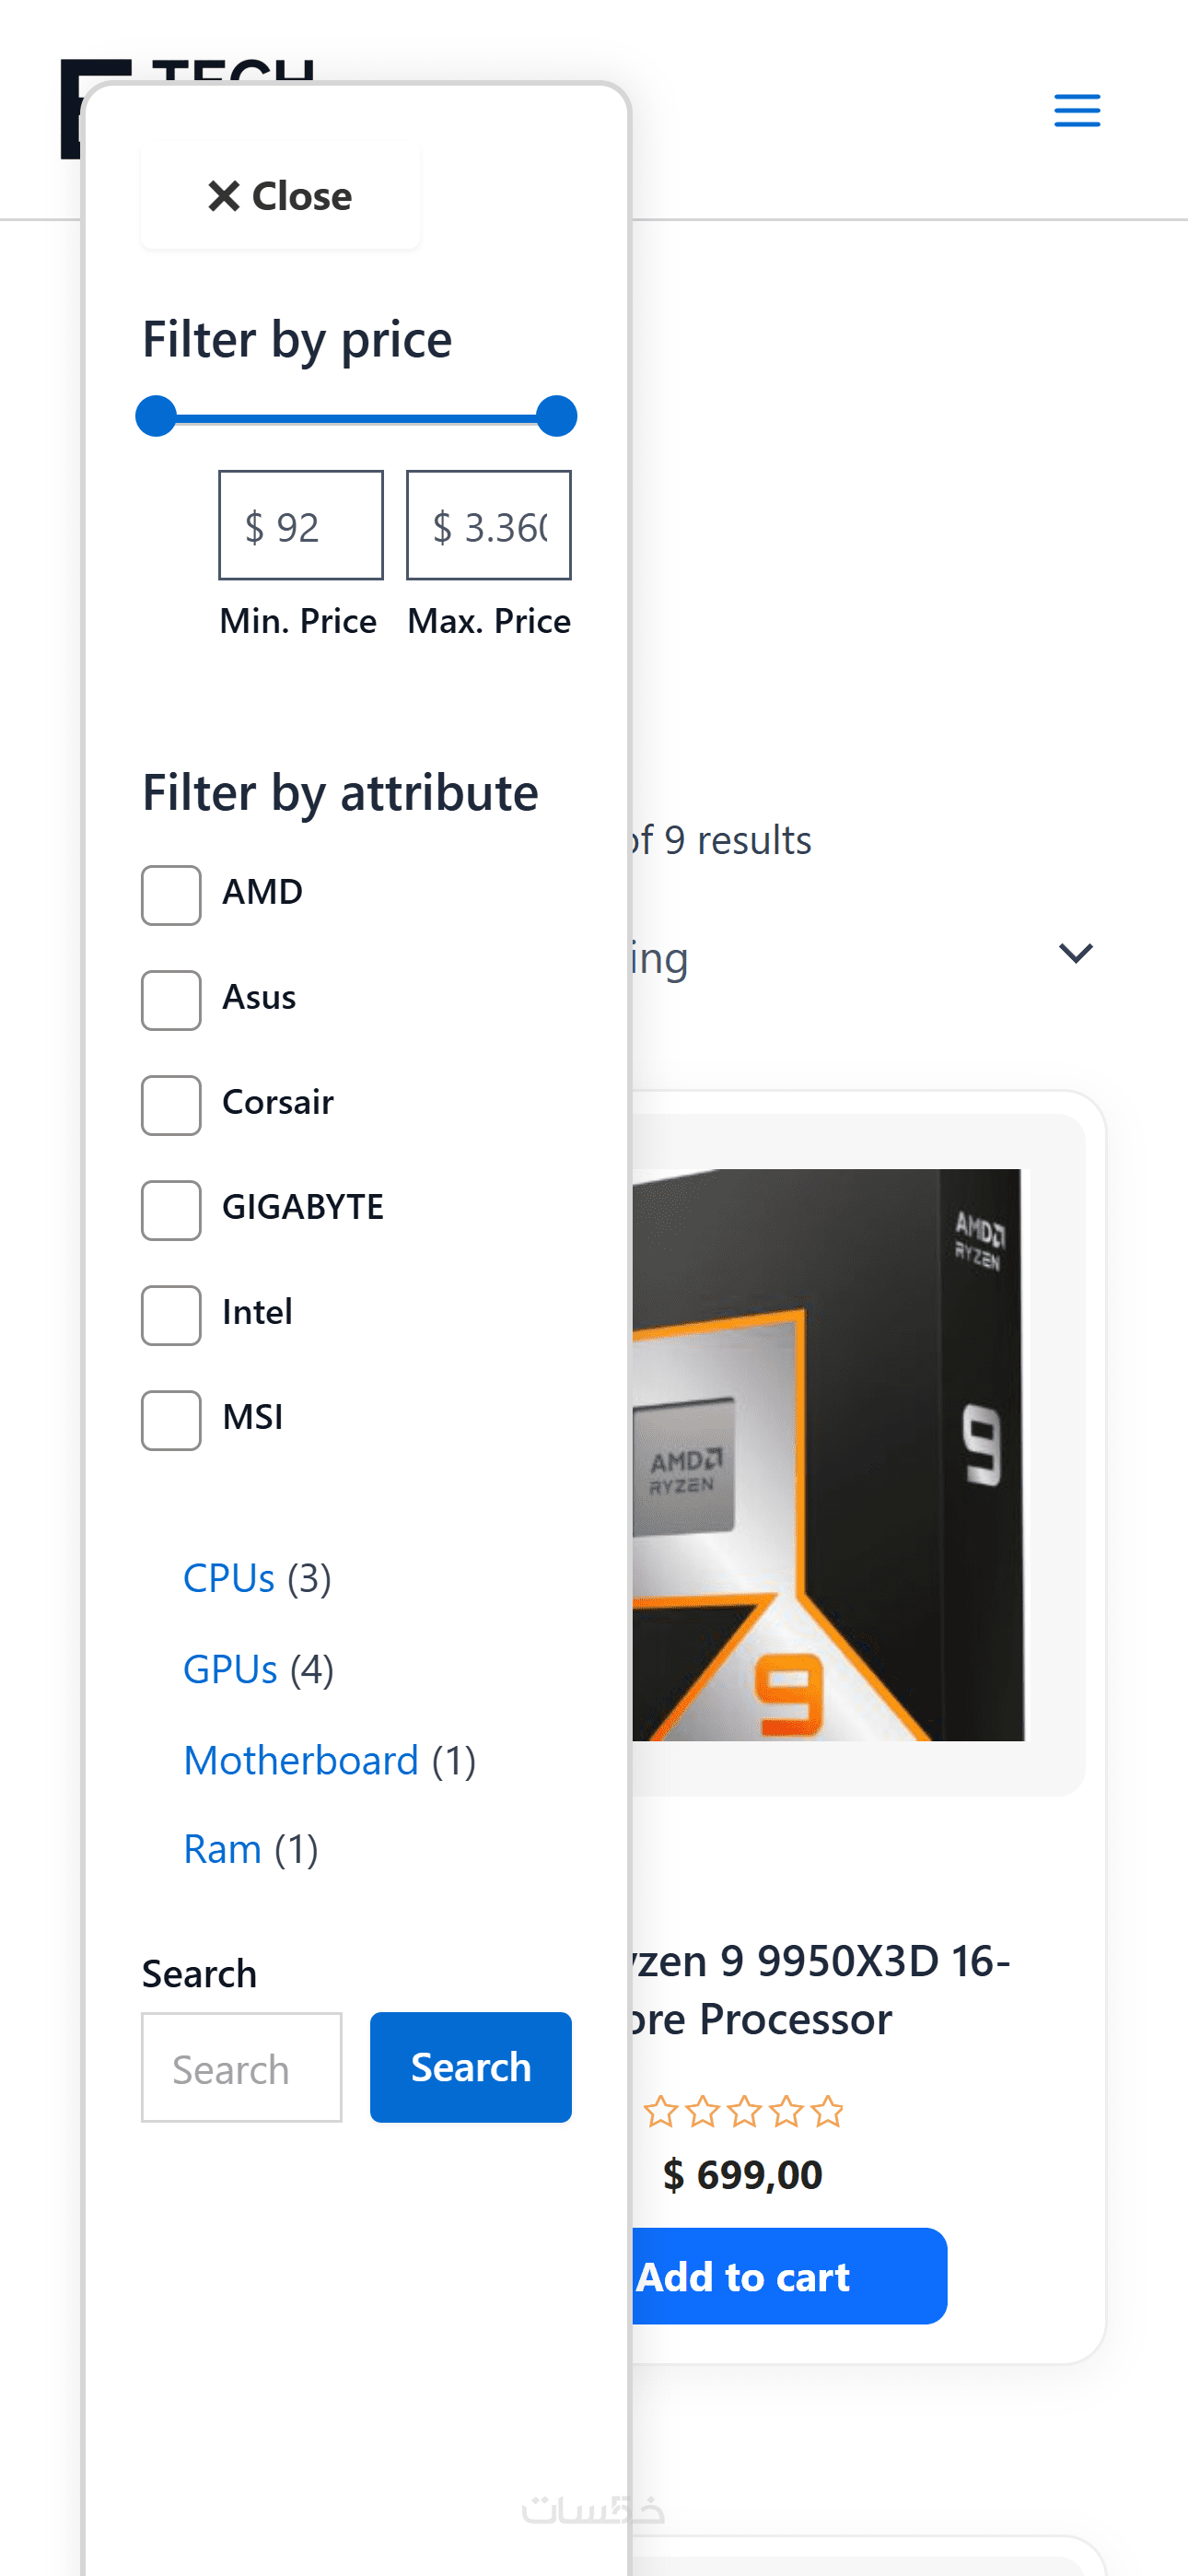Focus the Search text field
The height and width of the screenshot is (2576, 1188).
(241, 2067)
